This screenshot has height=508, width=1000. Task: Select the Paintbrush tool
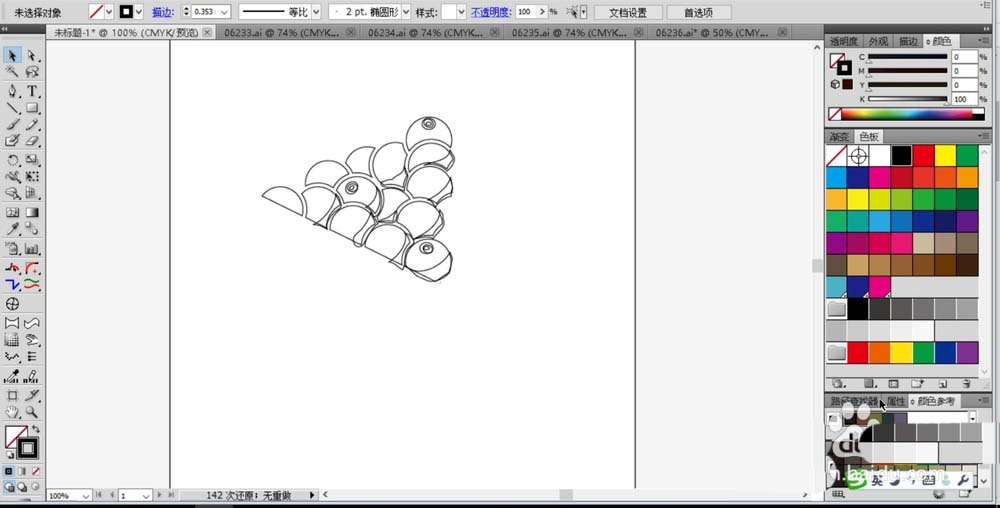coord(12,125)
